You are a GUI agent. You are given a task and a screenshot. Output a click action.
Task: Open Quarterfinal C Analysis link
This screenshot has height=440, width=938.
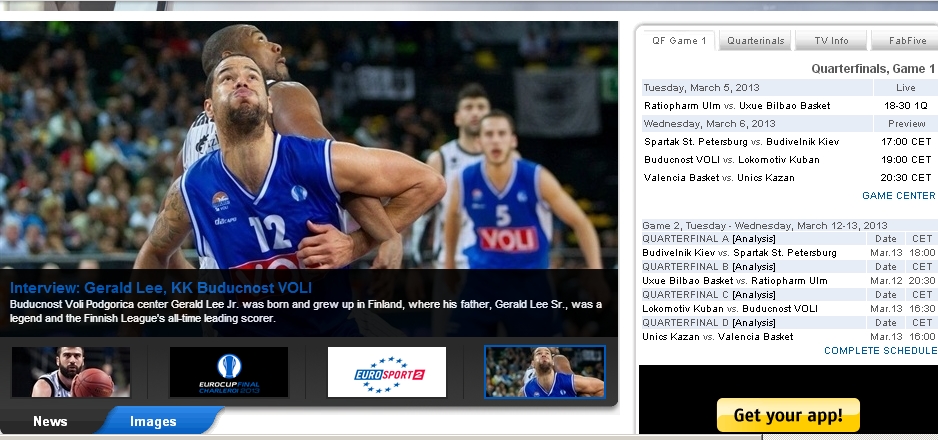pyautogui.click(x=754, y=295)
